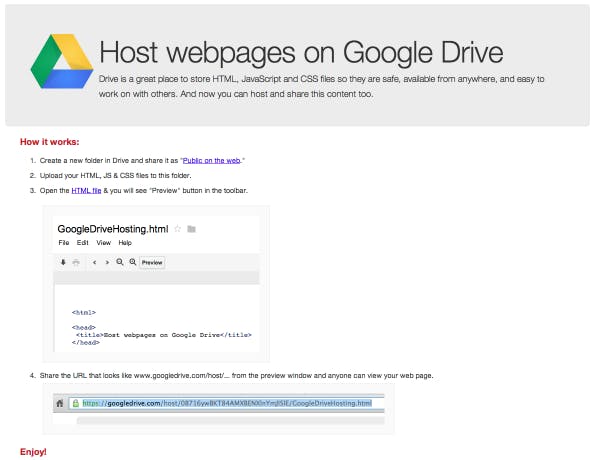Click the Preview button in the toolbar
The image size is (595, 460).
click(x=152, y=262)
